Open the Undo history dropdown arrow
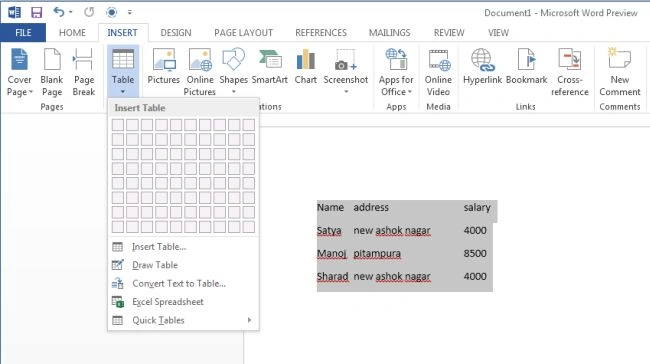Screen dimensions: 650x364 point(71,12)
